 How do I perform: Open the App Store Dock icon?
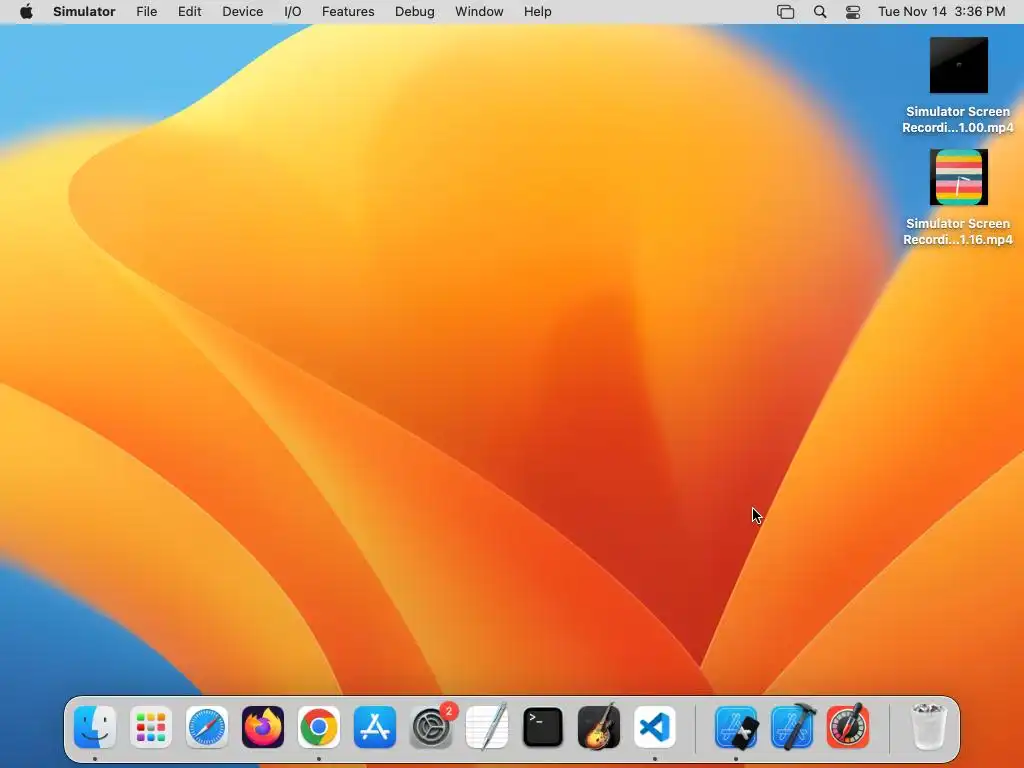point(375,727)
